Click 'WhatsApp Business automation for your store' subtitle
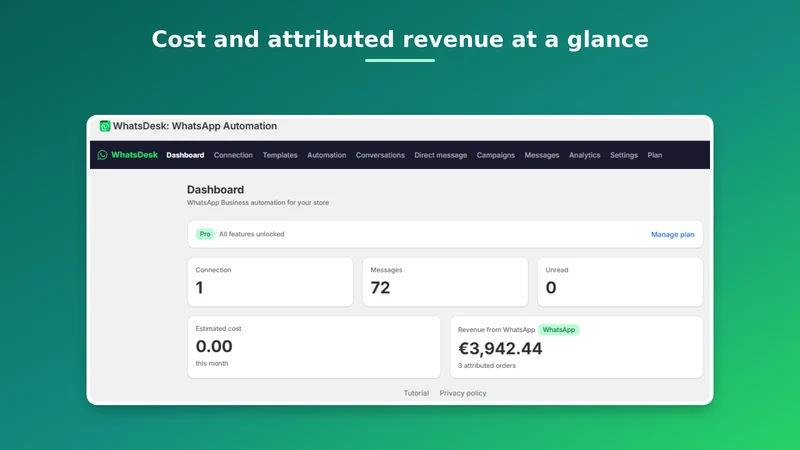The width and height of the screenshot is (800, 450). click(x=258, y=203)
